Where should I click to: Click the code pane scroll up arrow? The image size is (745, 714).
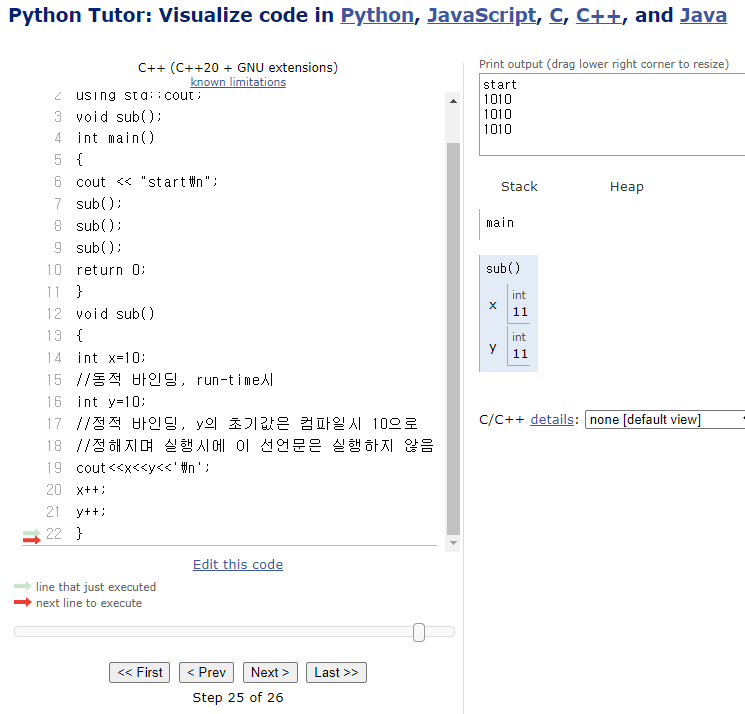(453, 101)
